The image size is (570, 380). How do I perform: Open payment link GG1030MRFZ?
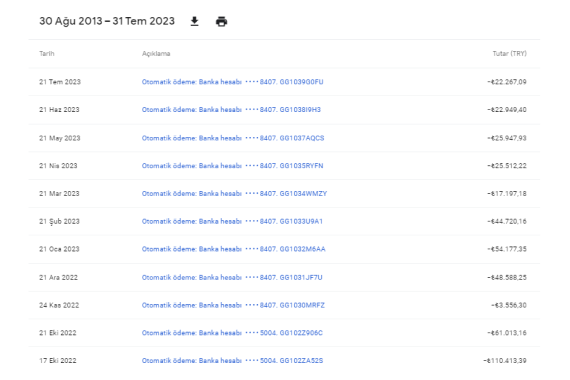(233, 305)
